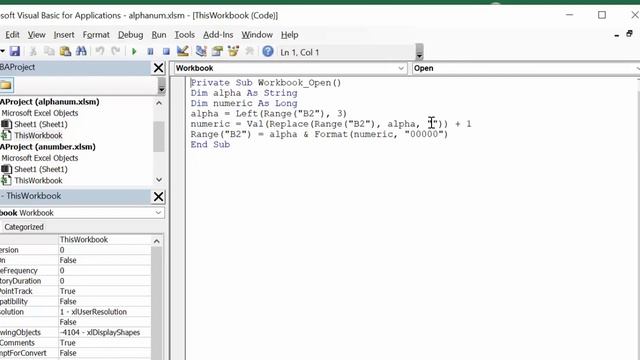
Task: Click the project tree scroll down arrow
Action: click(159, 180)
